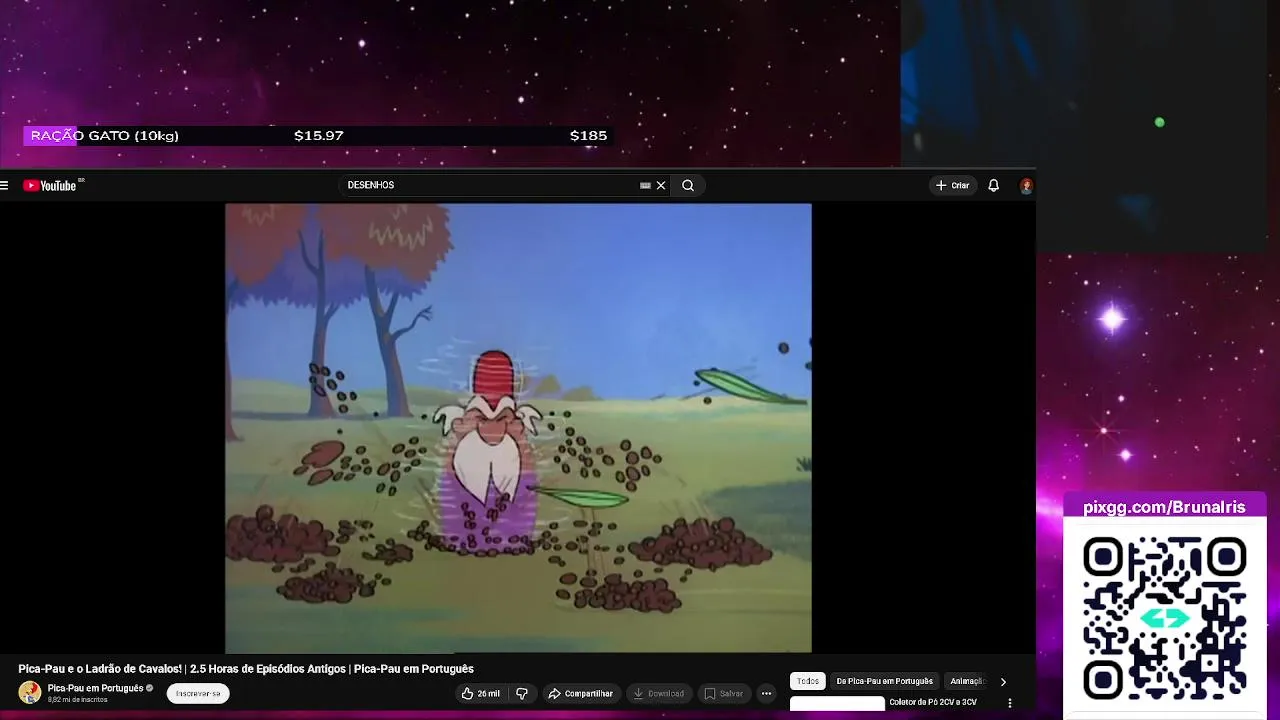Select the Todos filter chip
This screenshot has height=720, width=1280.
[808, 681]
